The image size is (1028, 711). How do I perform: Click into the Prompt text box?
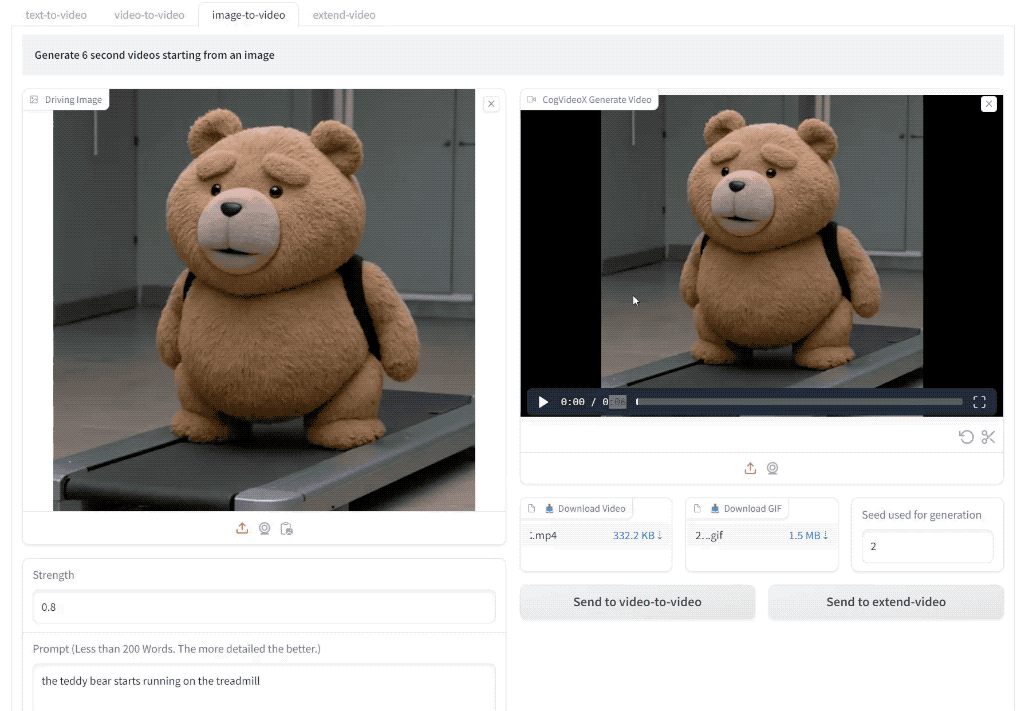coord(264,687)
